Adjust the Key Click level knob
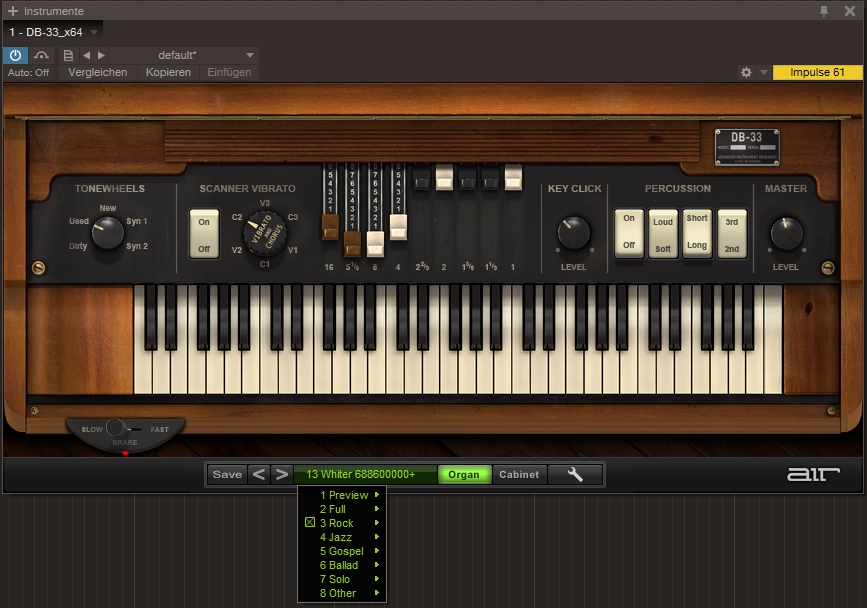 [x=573, y=233]
